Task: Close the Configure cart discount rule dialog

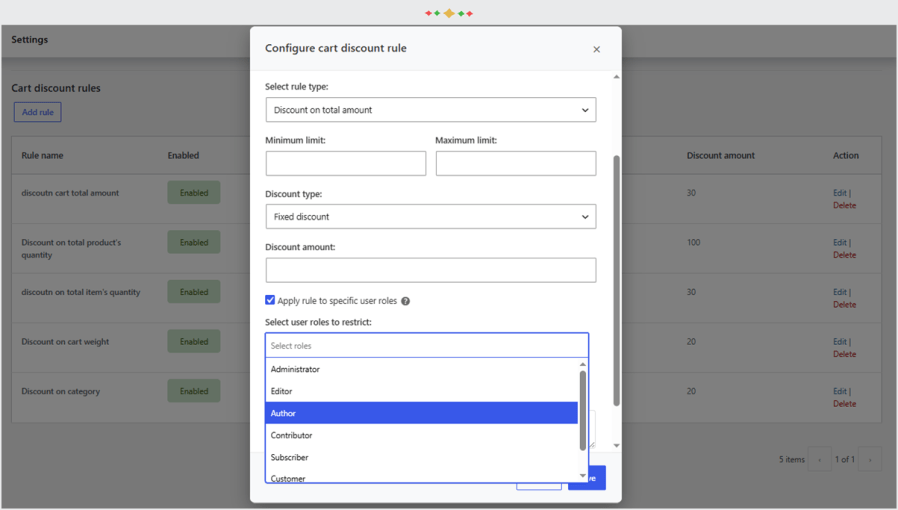Action: [x=596, y=49]
